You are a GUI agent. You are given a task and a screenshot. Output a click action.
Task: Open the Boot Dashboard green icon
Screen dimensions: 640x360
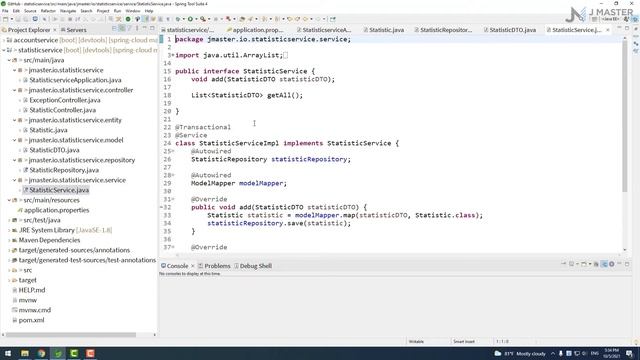tap(128, 19)
